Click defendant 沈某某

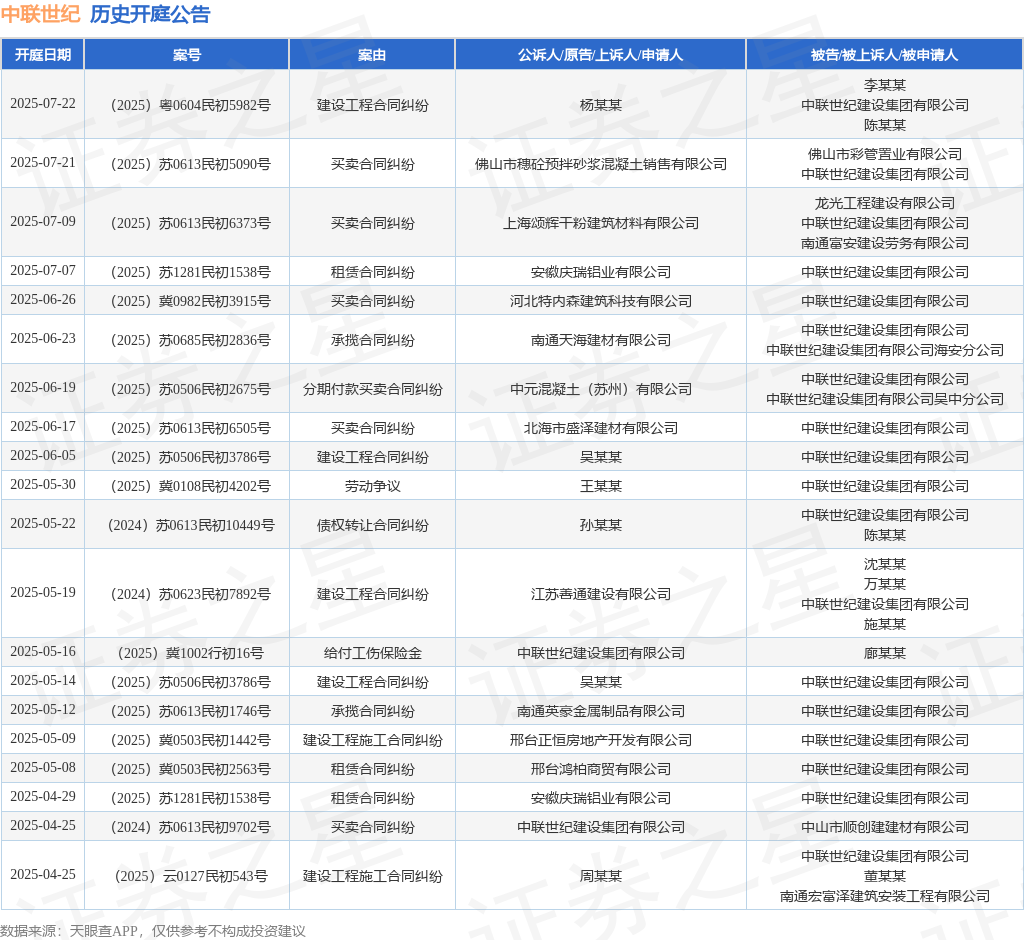pyautogui.click(x=885, y=564)
